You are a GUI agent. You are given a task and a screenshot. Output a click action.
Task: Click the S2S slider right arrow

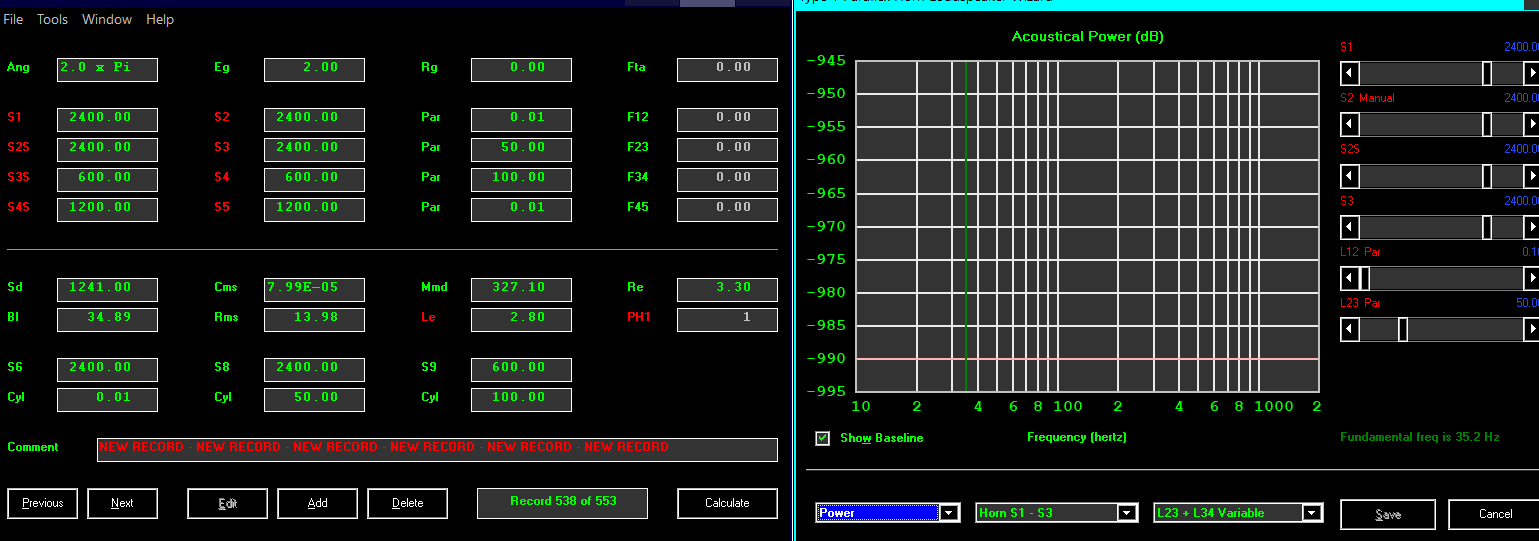tap(1531, 176)
